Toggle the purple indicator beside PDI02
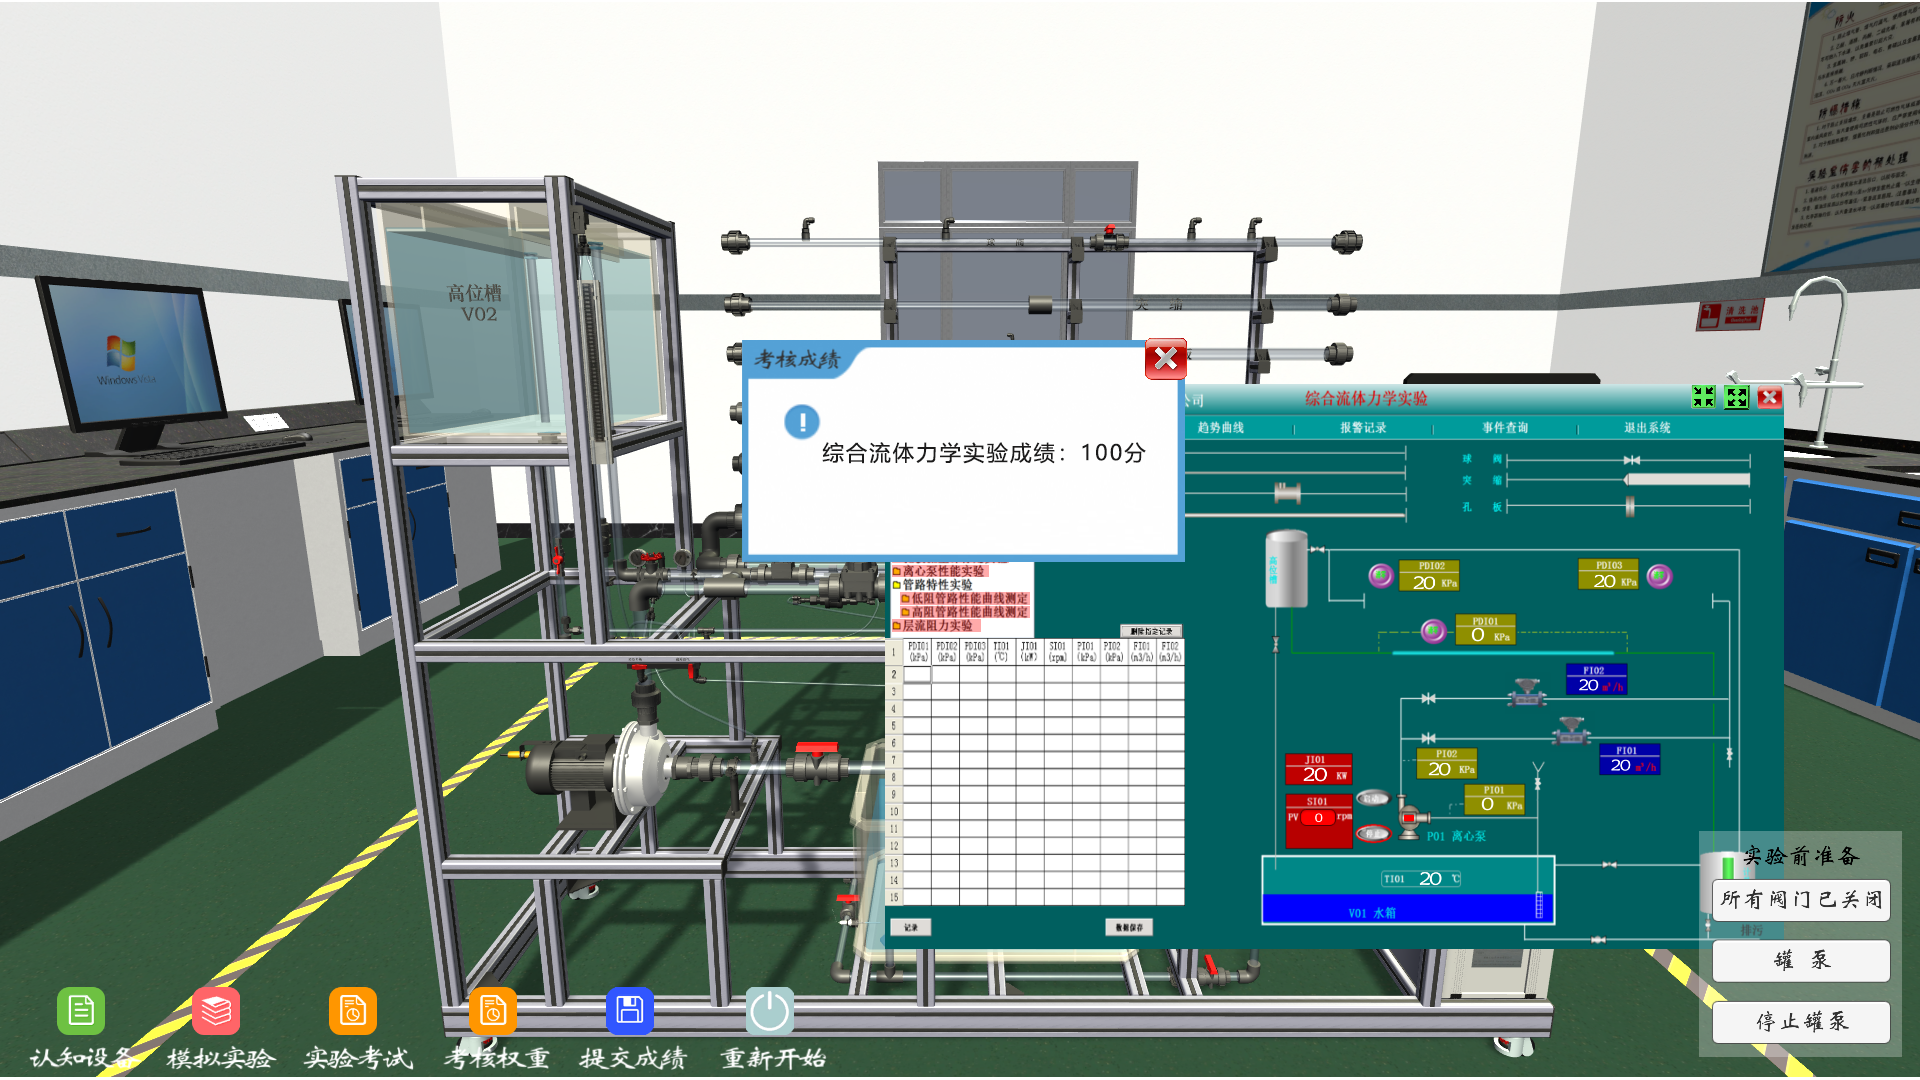The width and height of the screenshot is (1920, 1080). (1381, 575)
